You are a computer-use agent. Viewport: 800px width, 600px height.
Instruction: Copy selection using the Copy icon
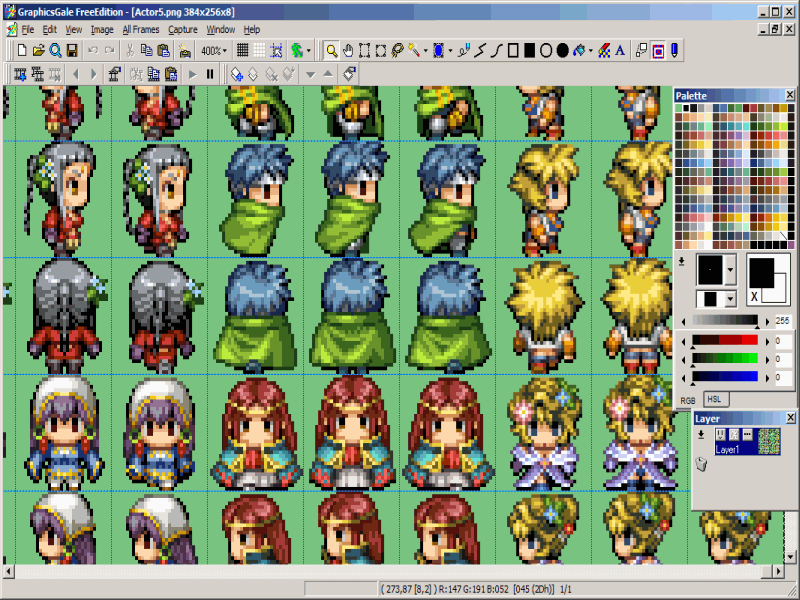146,51
